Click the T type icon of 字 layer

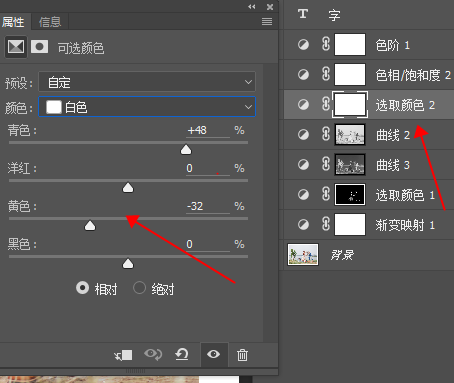tap(303, 14)
